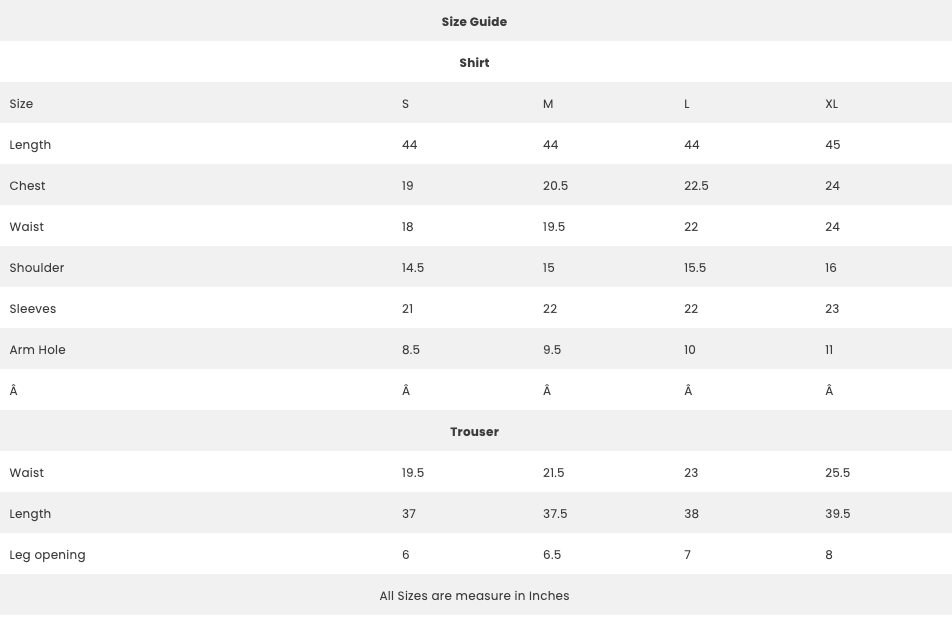Select the Leg opening row label

[x=47, y=555]
